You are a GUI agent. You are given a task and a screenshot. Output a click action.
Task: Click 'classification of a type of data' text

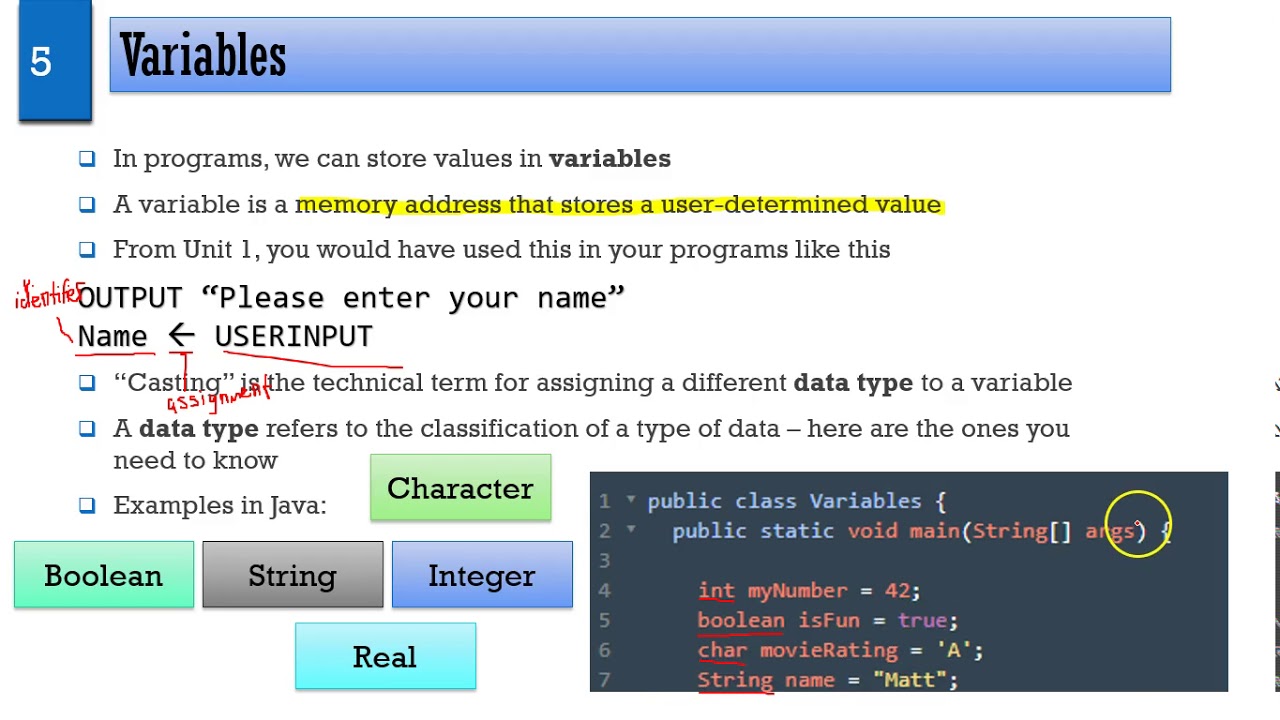(x=599, y=428)
